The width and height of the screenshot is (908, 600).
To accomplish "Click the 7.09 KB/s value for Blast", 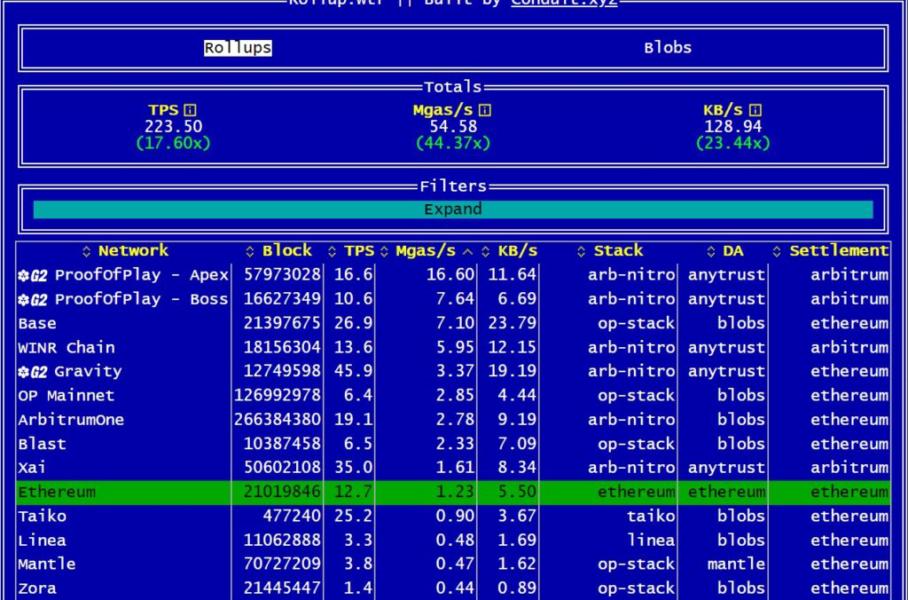I will pos(517,444).
